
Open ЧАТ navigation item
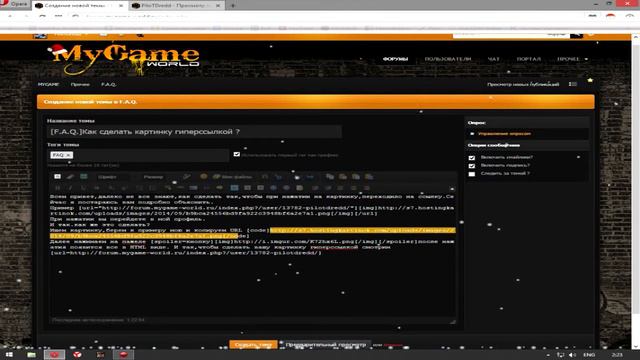coord(493,59)
